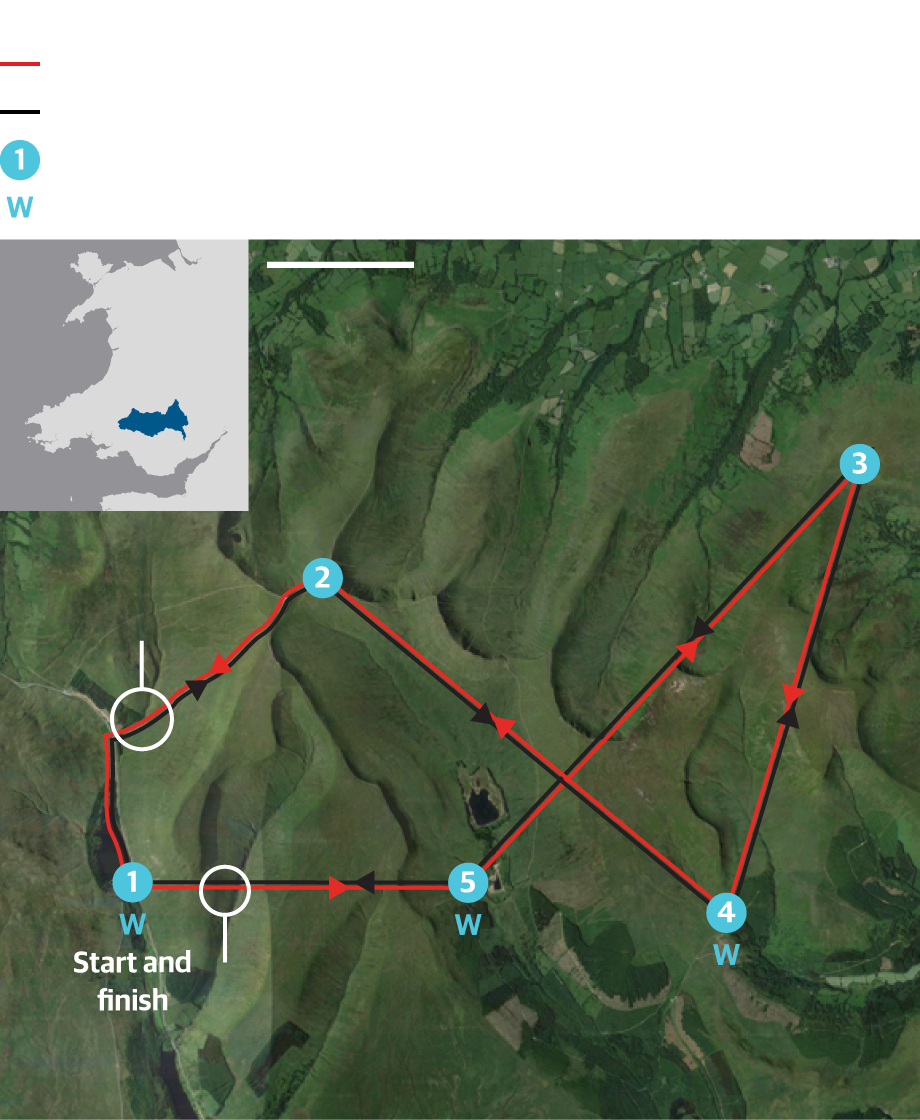
Task: Click waypoint marker 2 on the map
Action: (x=322, y=578)
